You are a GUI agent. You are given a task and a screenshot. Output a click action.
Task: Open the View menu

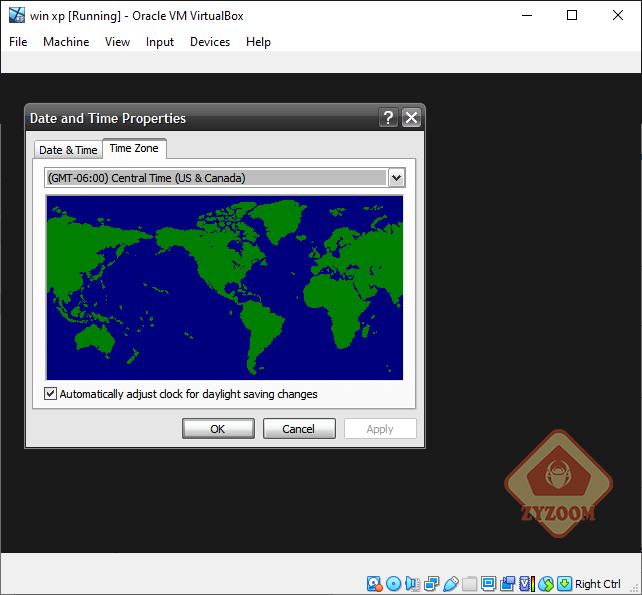tap(117, 42)
